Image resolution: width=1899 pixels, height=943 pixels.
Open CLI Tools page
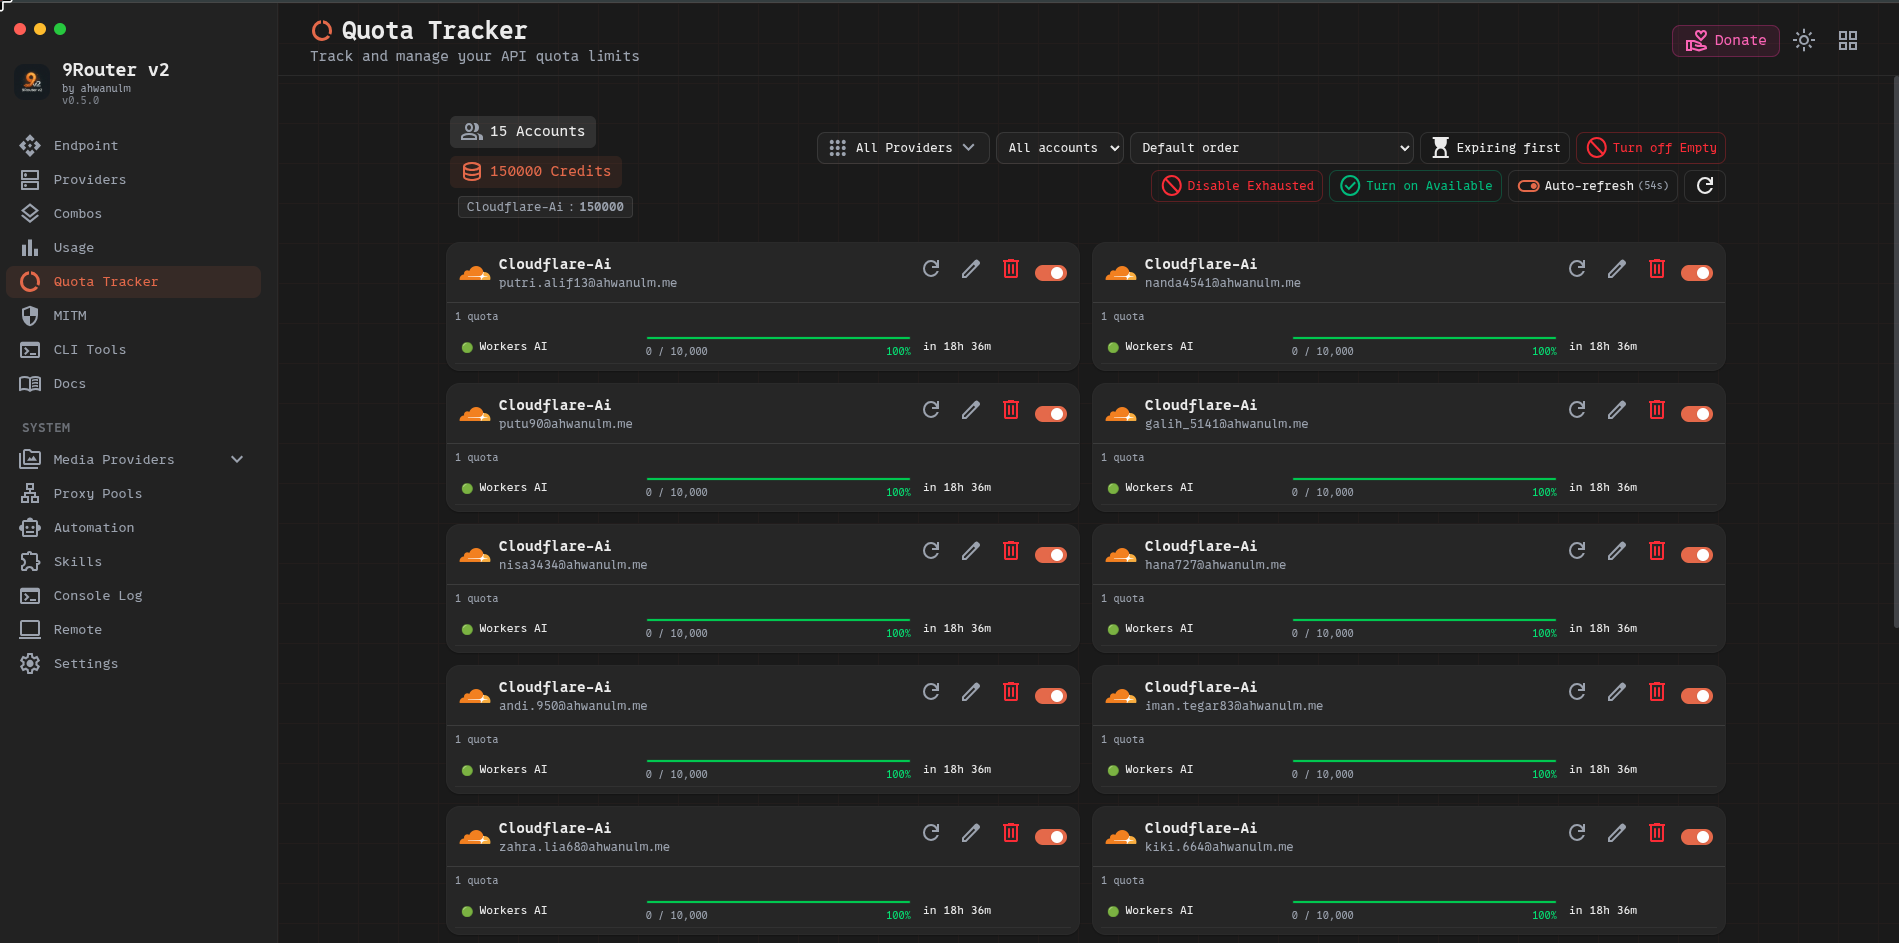click(x=133, y=350)
